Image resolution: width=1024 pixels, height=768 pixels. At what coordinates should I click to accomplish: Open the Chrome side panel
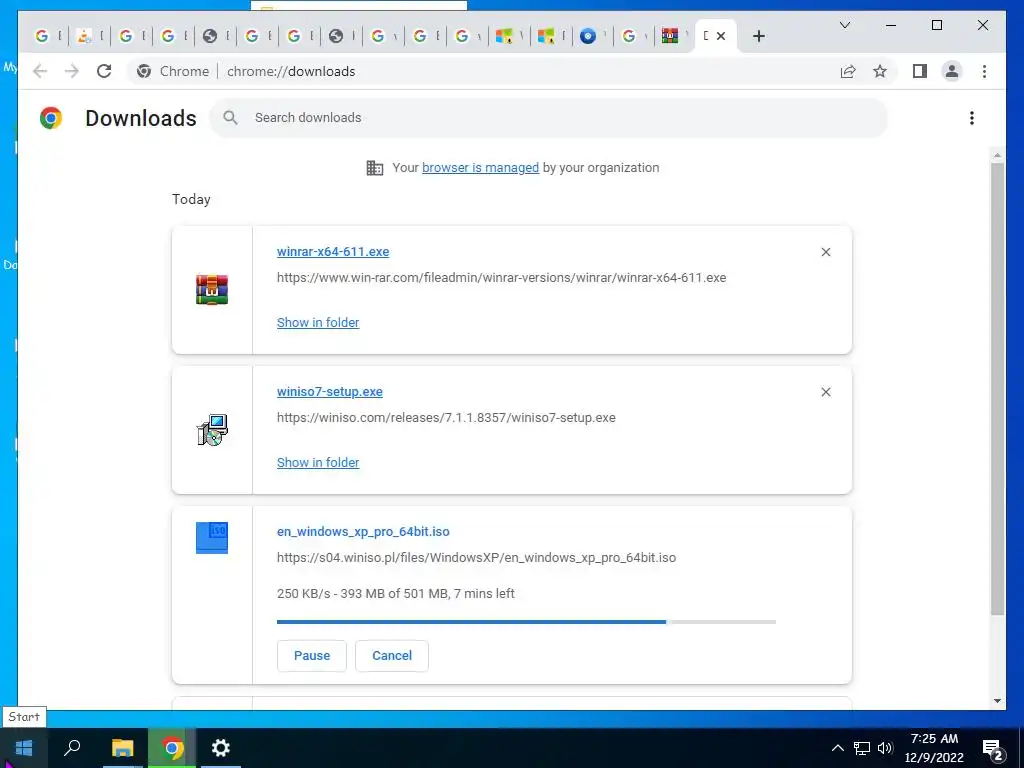tap(920, 71)
